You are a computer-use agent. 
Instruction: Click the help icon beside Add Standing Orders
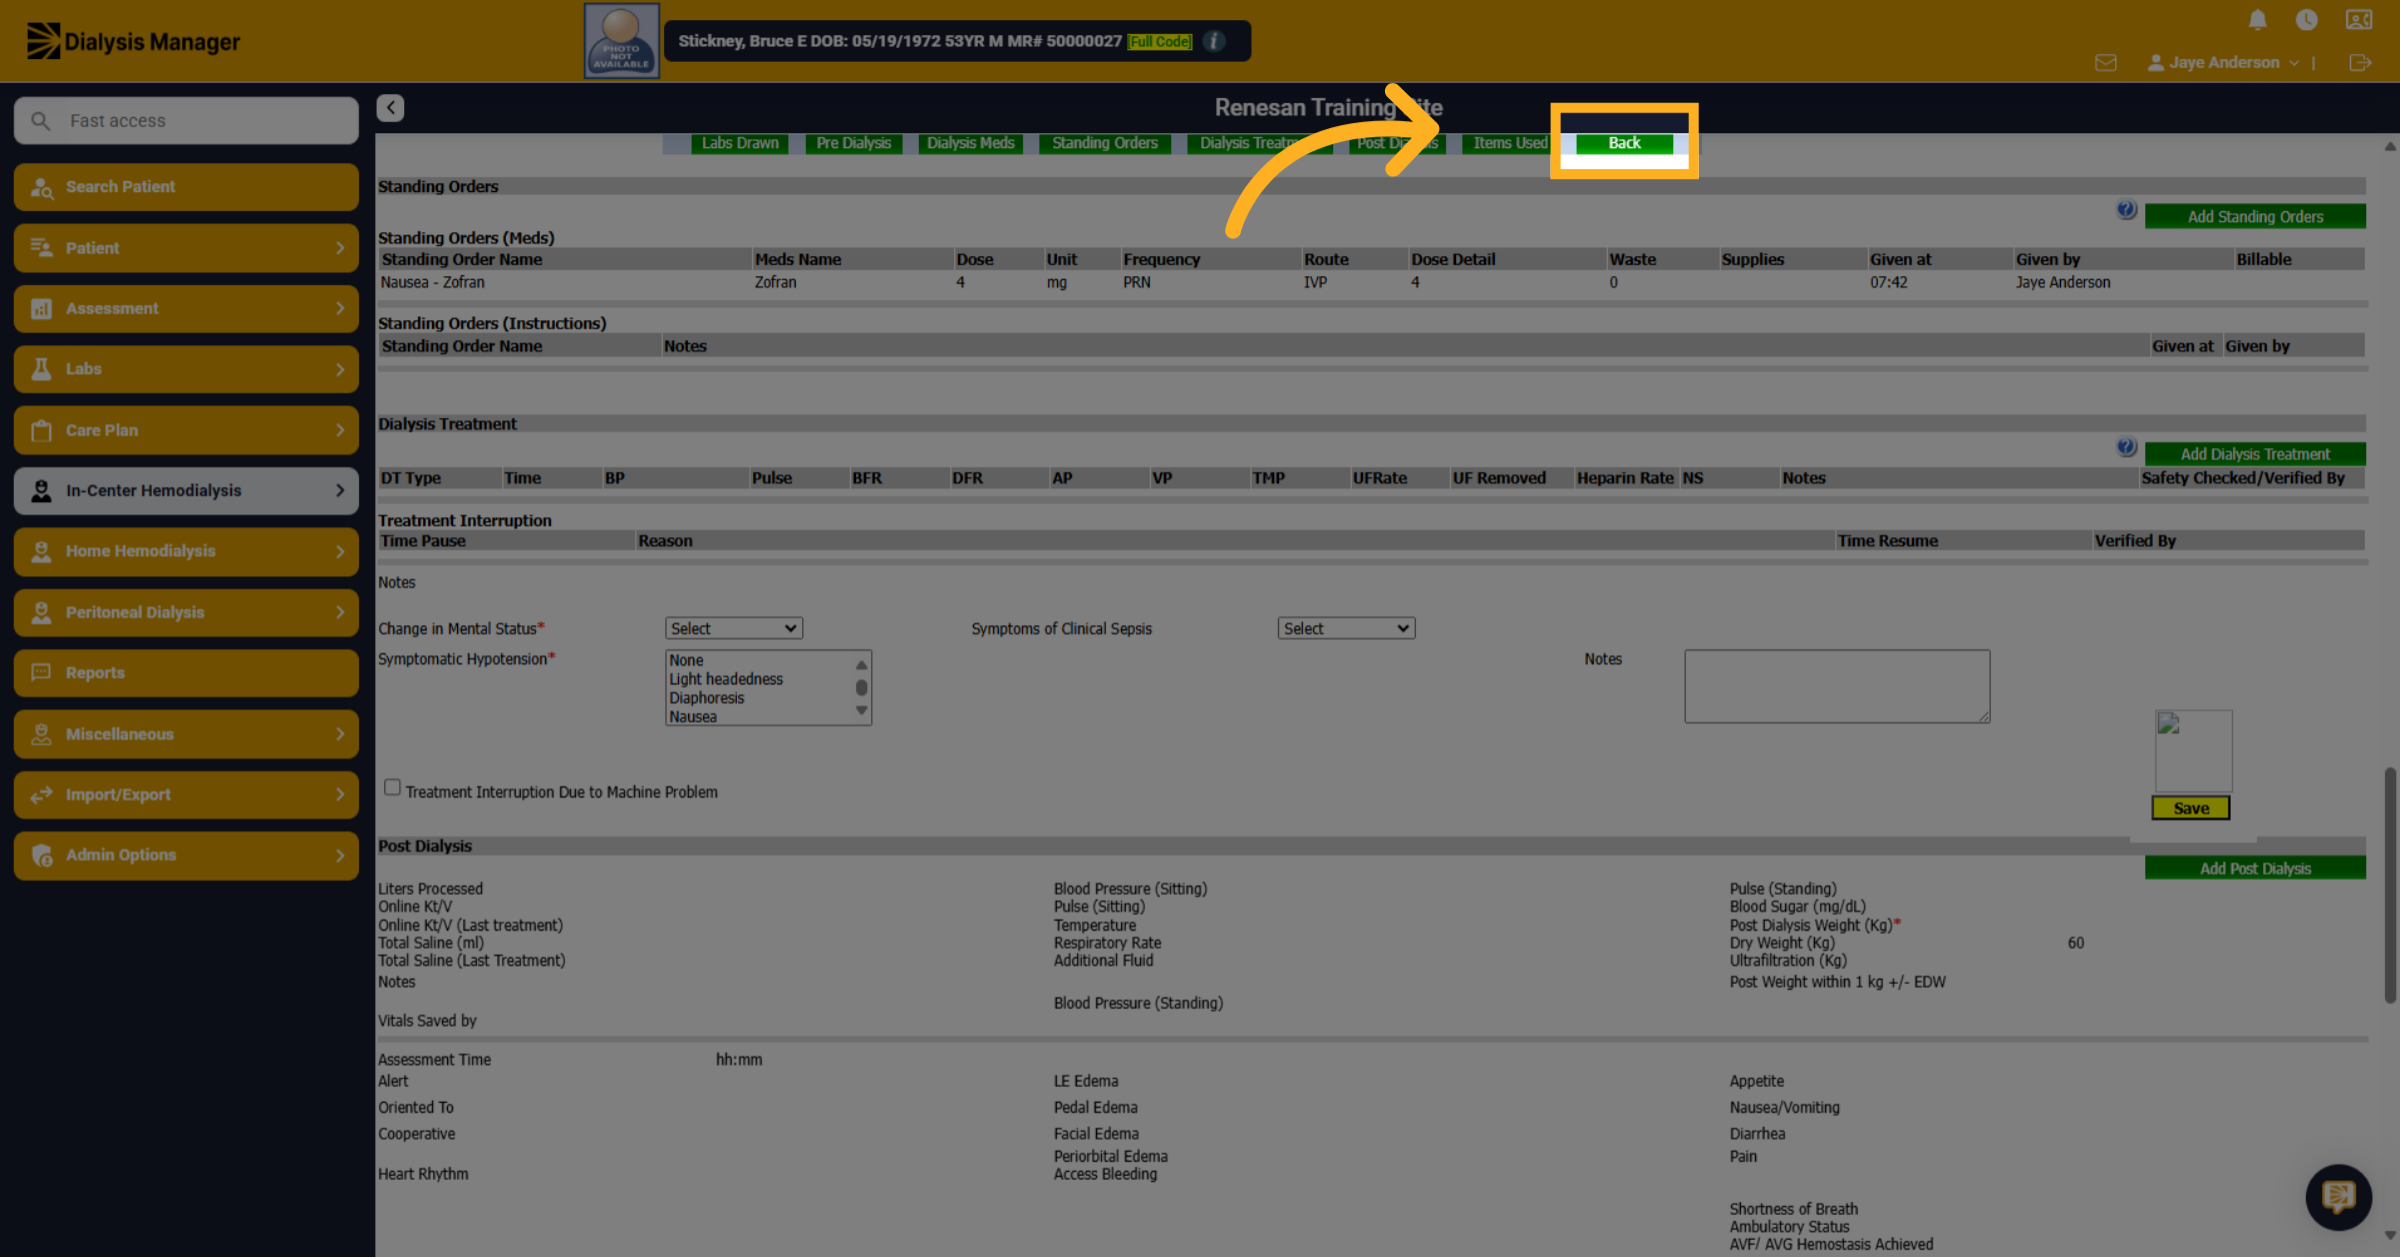[2126, 210]
